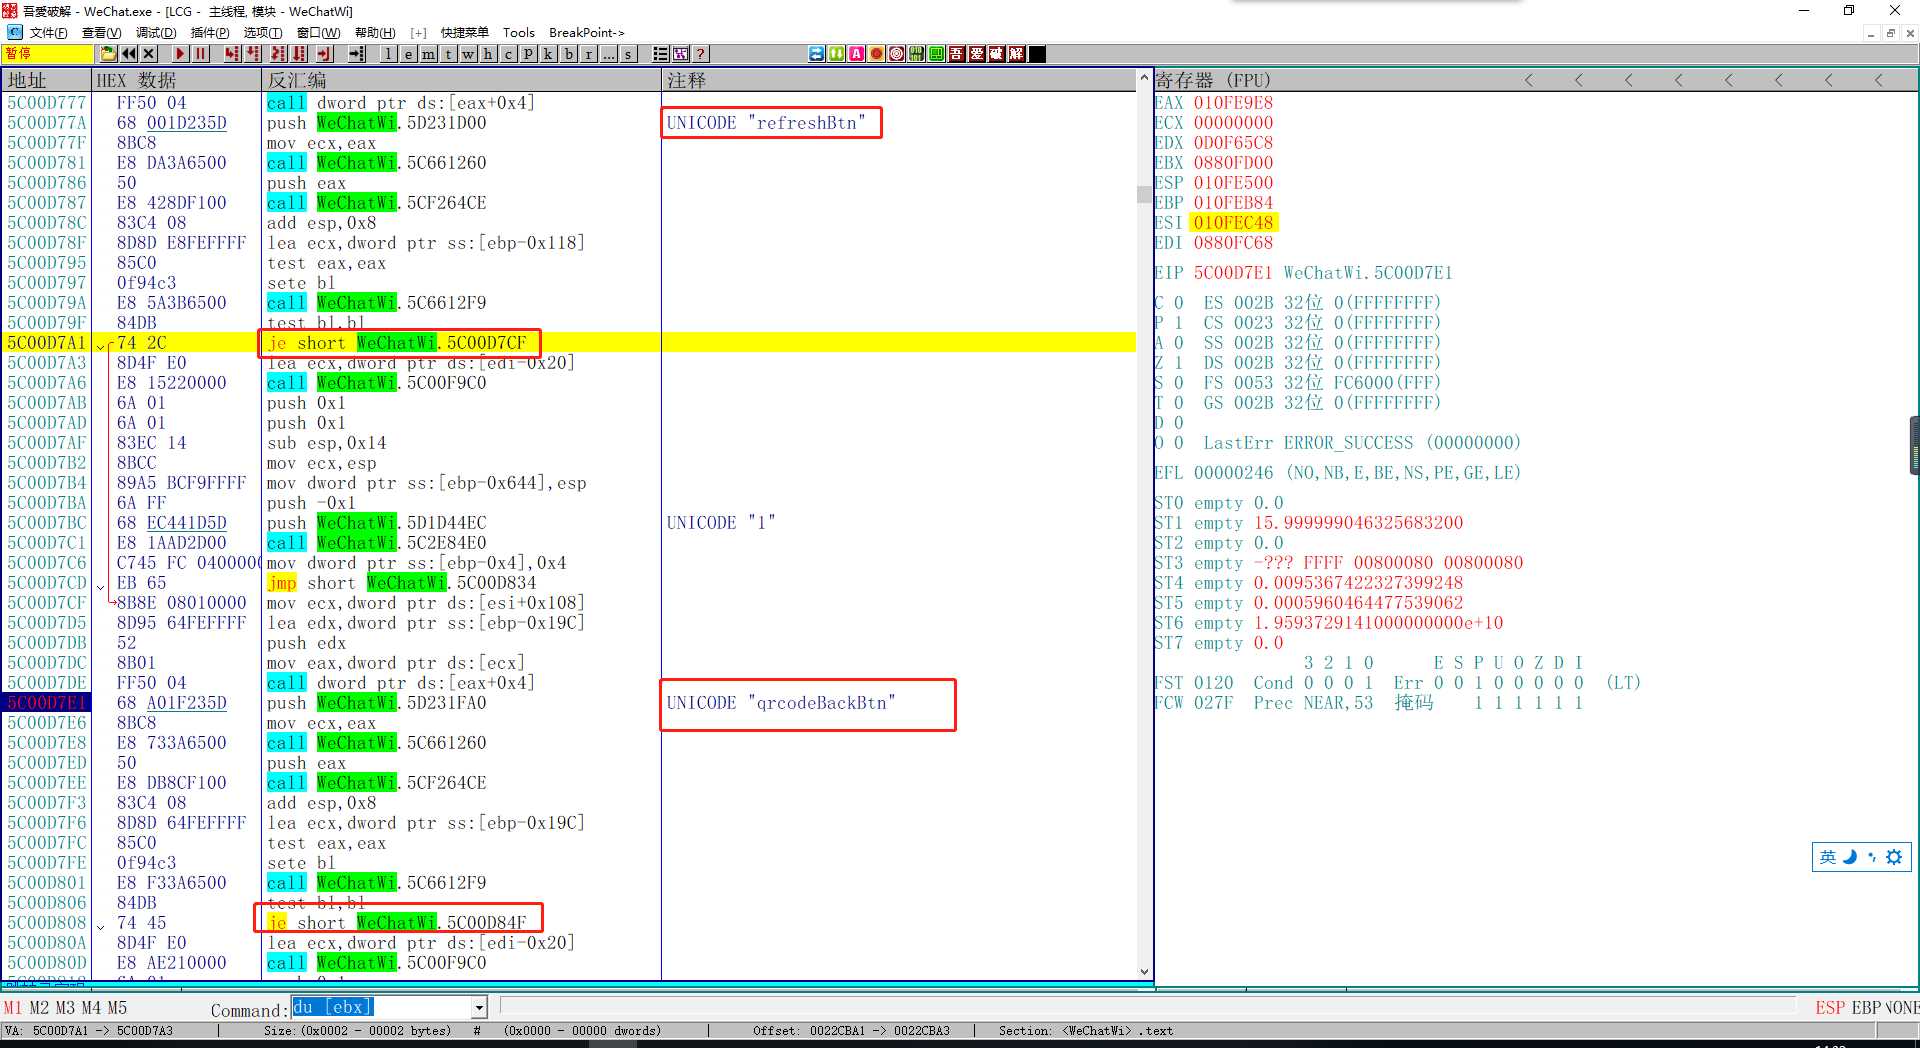1920x1048 pixels.
Task: Click the Execute till return icon
Action: tap(324, 54)
